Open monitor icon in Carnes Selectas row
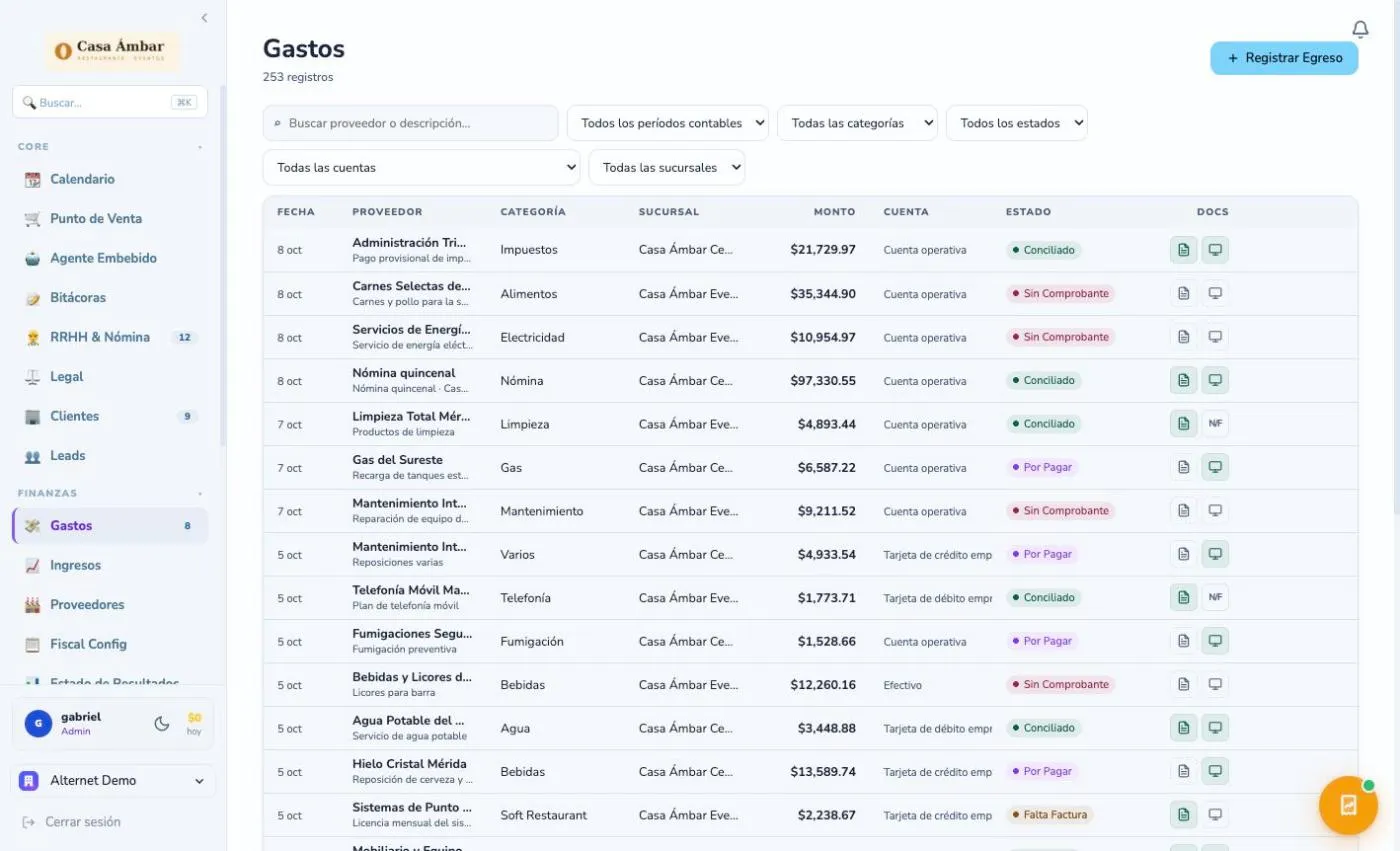Viewport: 1400px width, 851px height. click(1215, 294)
